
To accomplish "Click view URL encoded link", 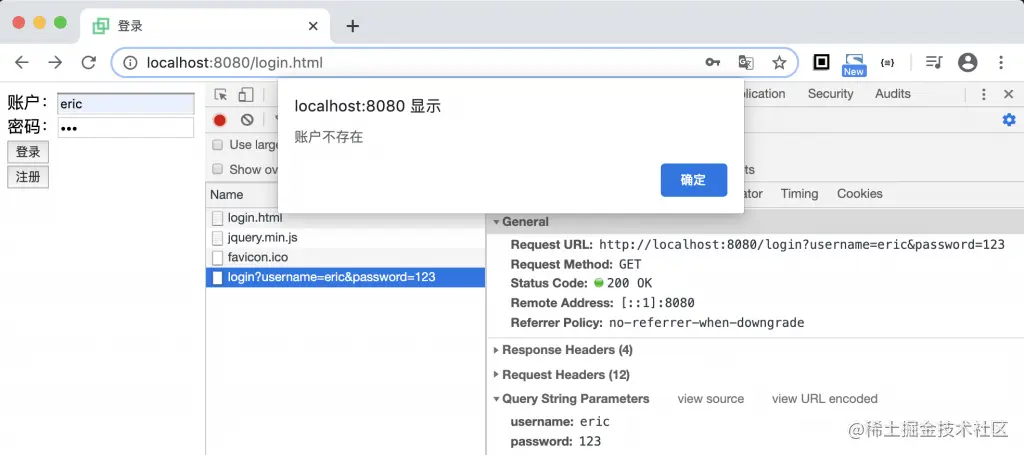I will click(x=824, y=399).
